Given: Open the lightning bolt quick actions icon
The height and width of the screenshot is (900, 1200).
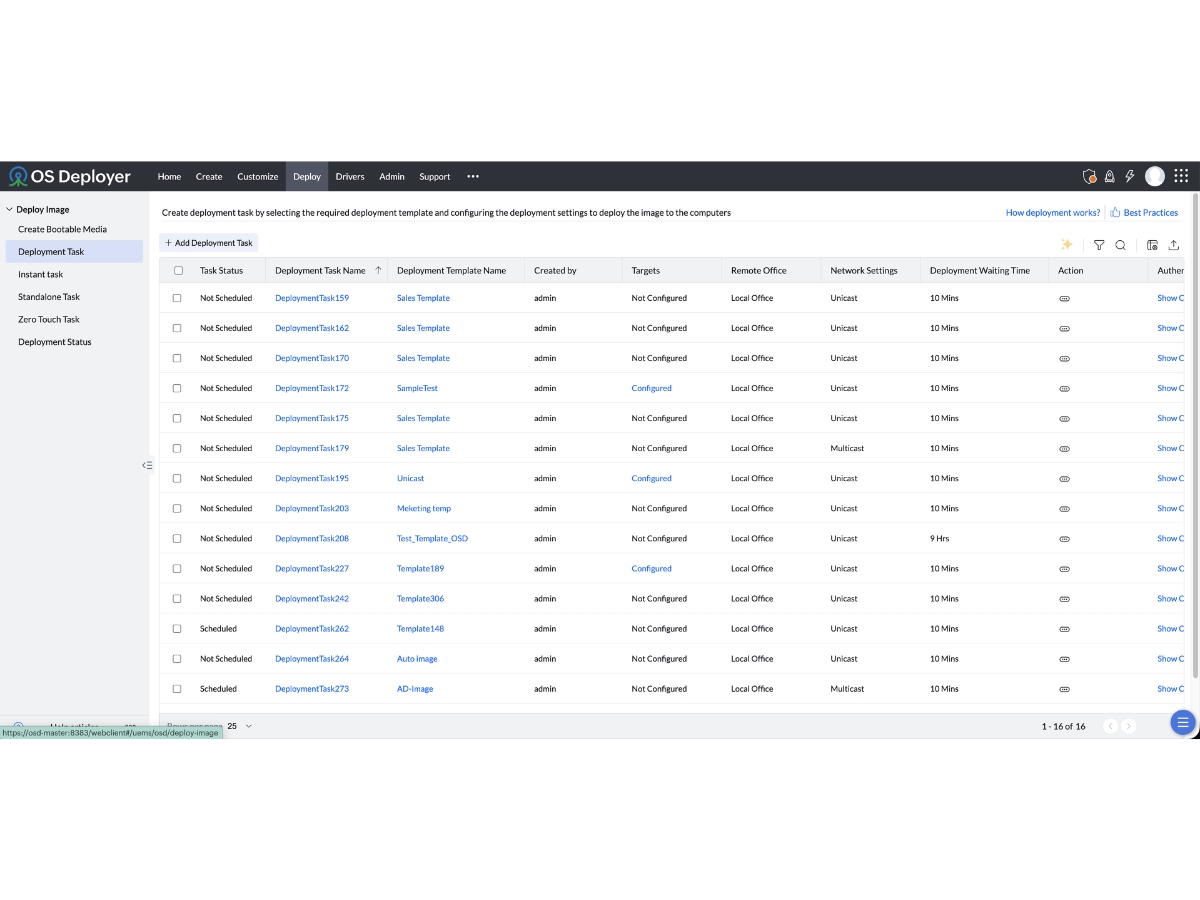Looking at the screenshot, I should click(1130, 176).
